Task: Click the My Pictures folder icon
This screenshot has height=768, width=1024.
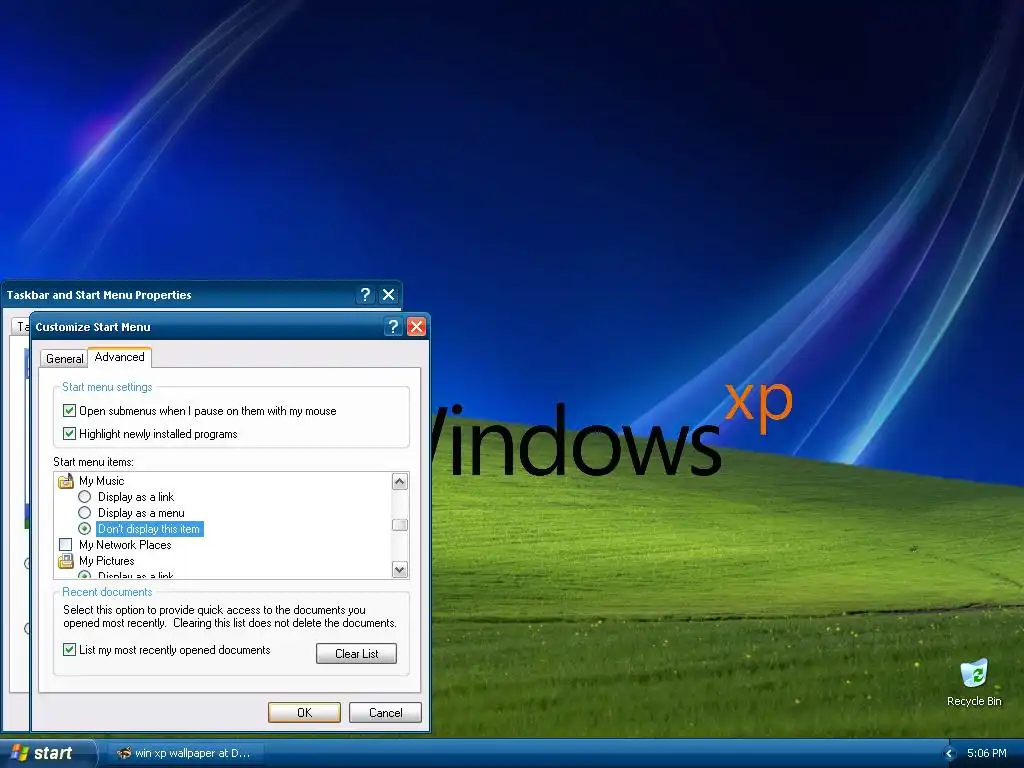Action: [x=66, y=561]
